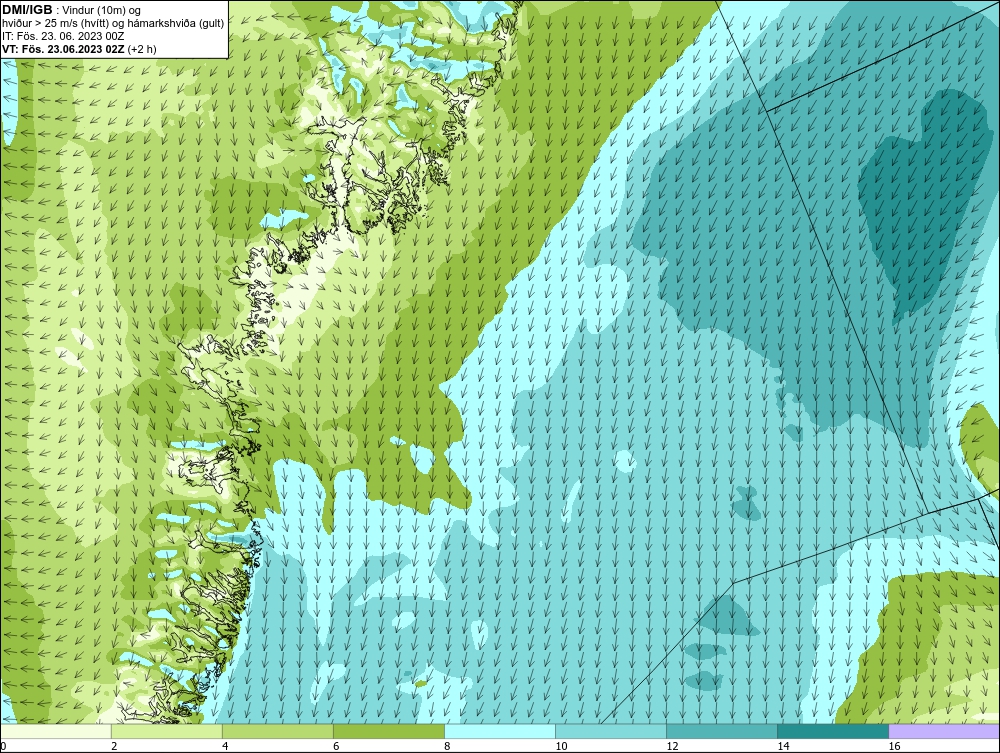Viewport: 1000px width, 753px height.
Task: Click the legend scale label '2'
Action: coord(114,746)
